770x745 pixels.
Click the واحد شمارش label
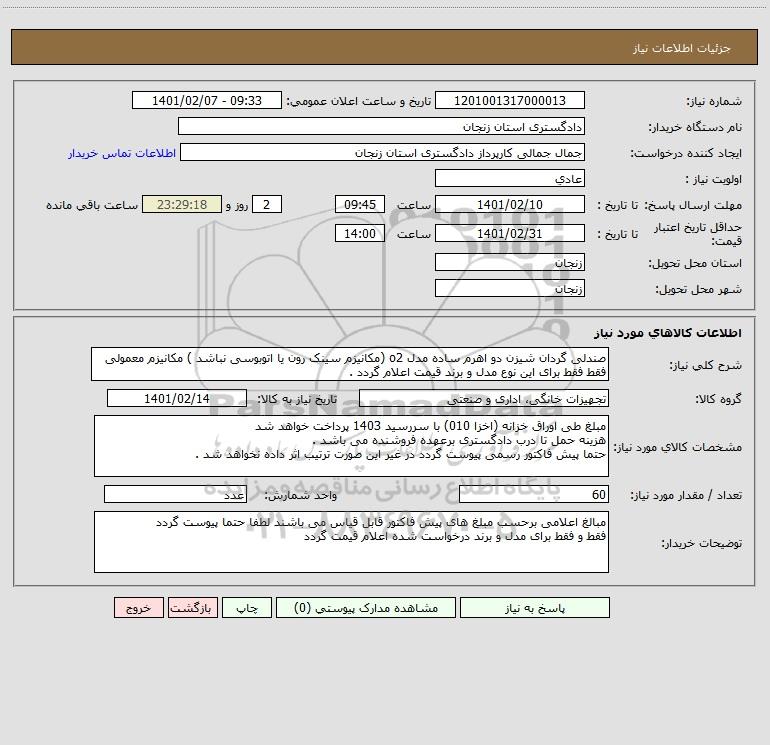pyautogui.click(x=301, y=496)
